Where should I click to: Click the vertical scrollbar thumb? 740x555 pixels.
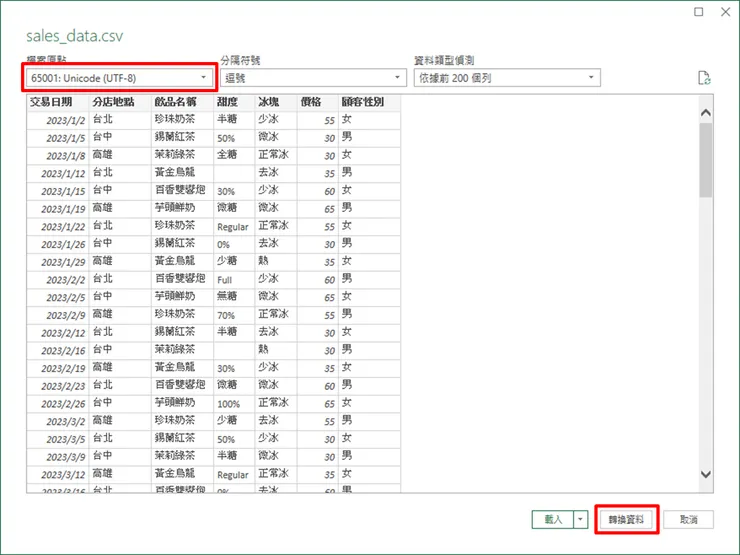tap(706, 160)
